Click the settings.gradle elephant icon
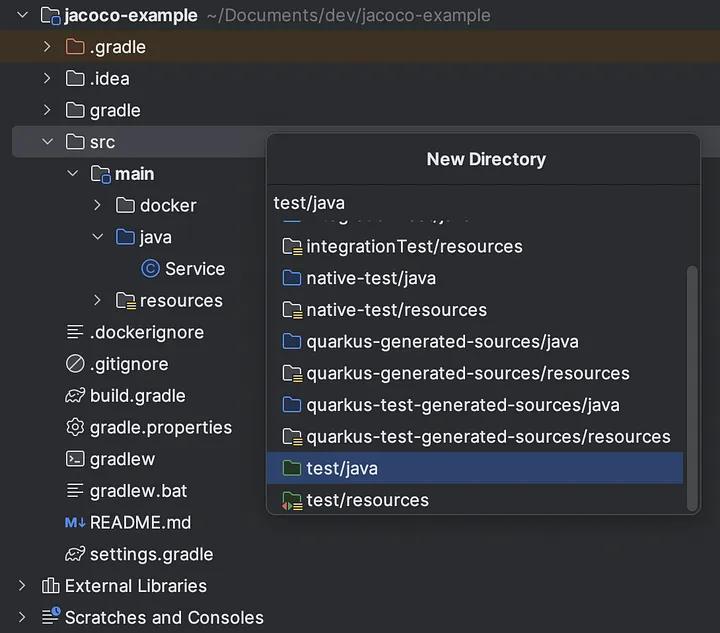Screen dimensions: 720x633 coord(75,554)
